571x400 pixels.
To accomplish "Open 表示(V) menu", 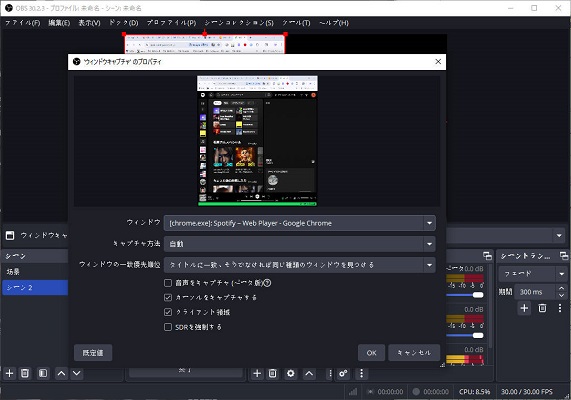I will (x=89, y=23).
